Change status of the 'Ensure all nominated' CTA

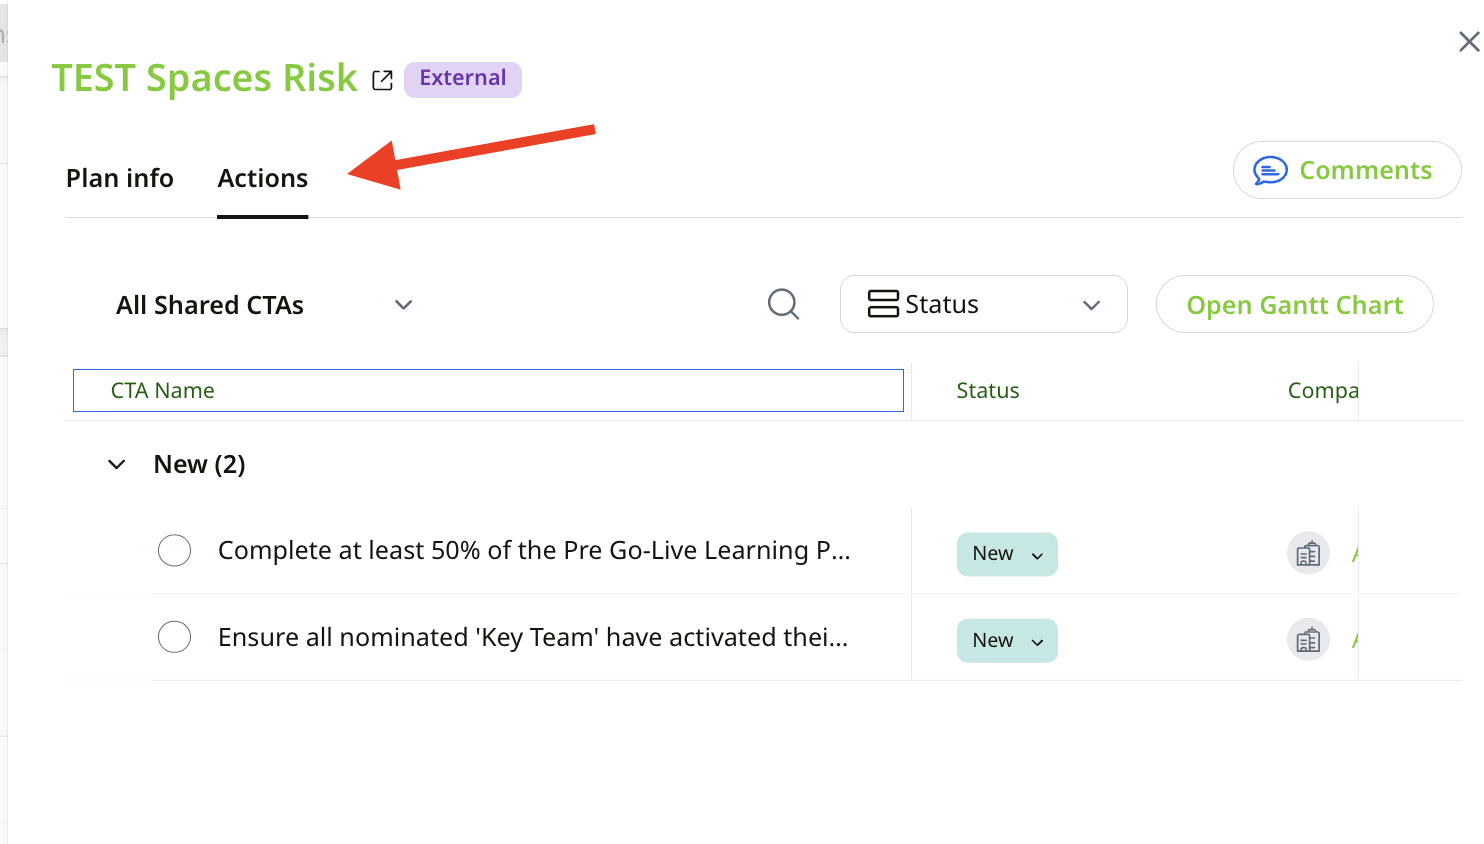(1007, 641)
